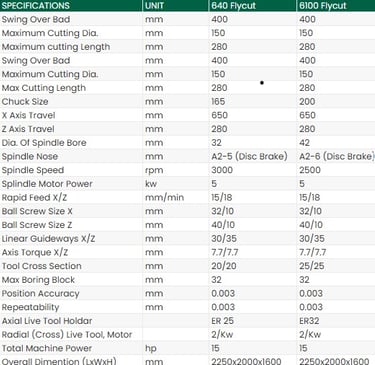The width and height of the screenshot is (375, 365).
Task: Click the 'A2-6 (Disc Brake)' cell
Action: pyautogui.click(x=337, y=156)
